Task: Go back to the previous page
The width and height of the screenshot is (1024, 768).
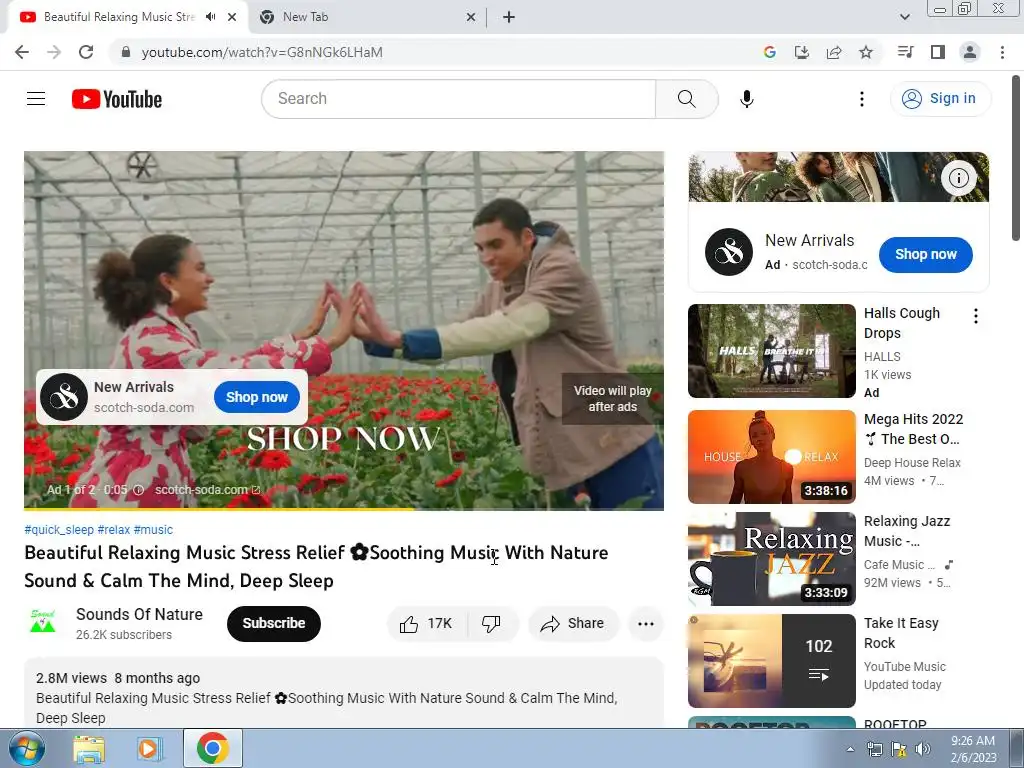Action: coord(22,52)
